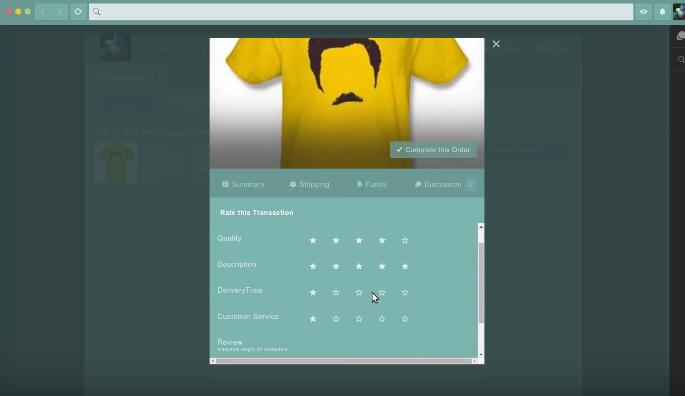This screenshot has width=685, height=396.
Task: Click the browser forward arrow
Action: (x=59, y=12)
